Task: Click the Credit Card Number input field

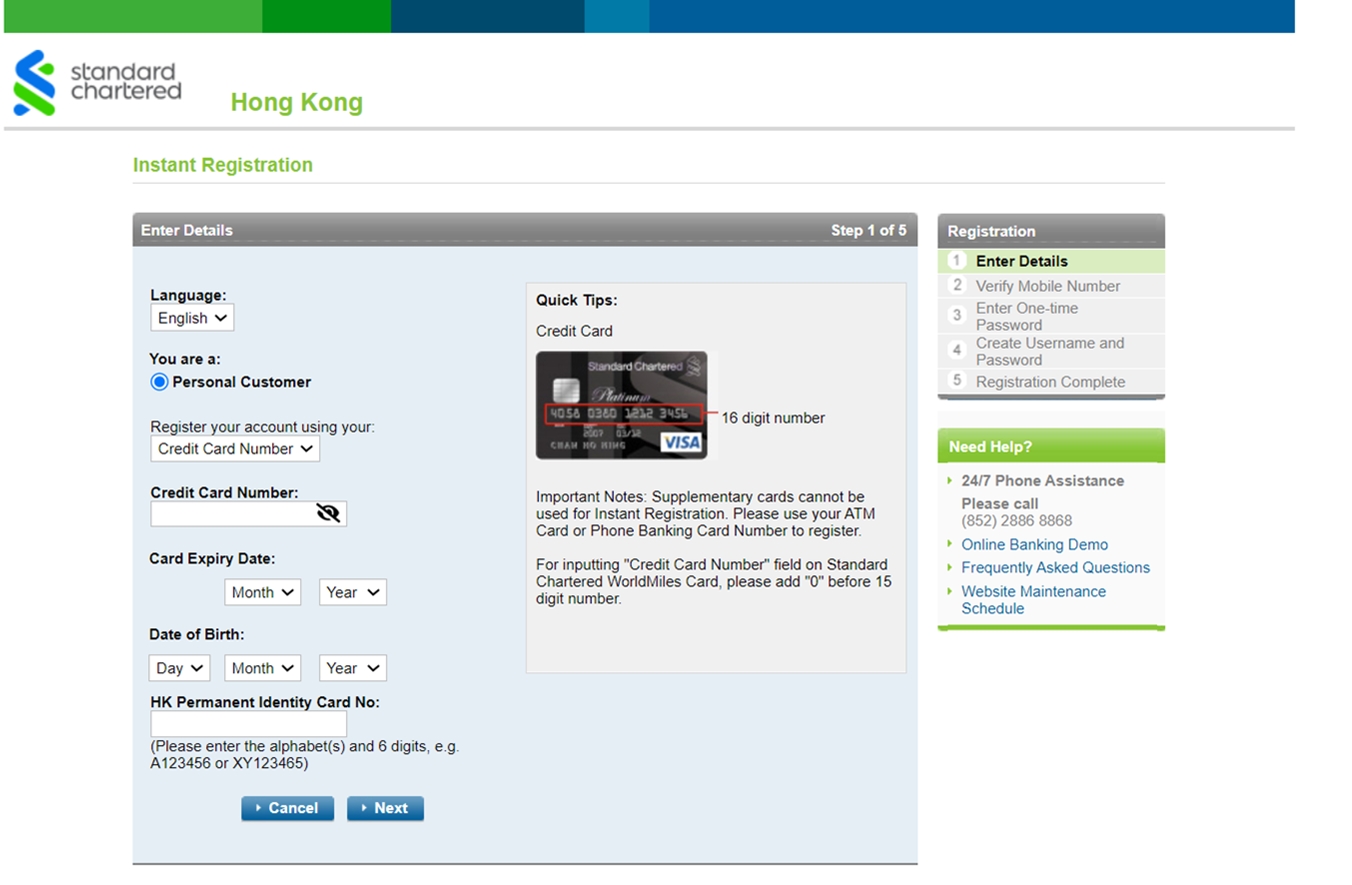Action: (x=232, y=514)
